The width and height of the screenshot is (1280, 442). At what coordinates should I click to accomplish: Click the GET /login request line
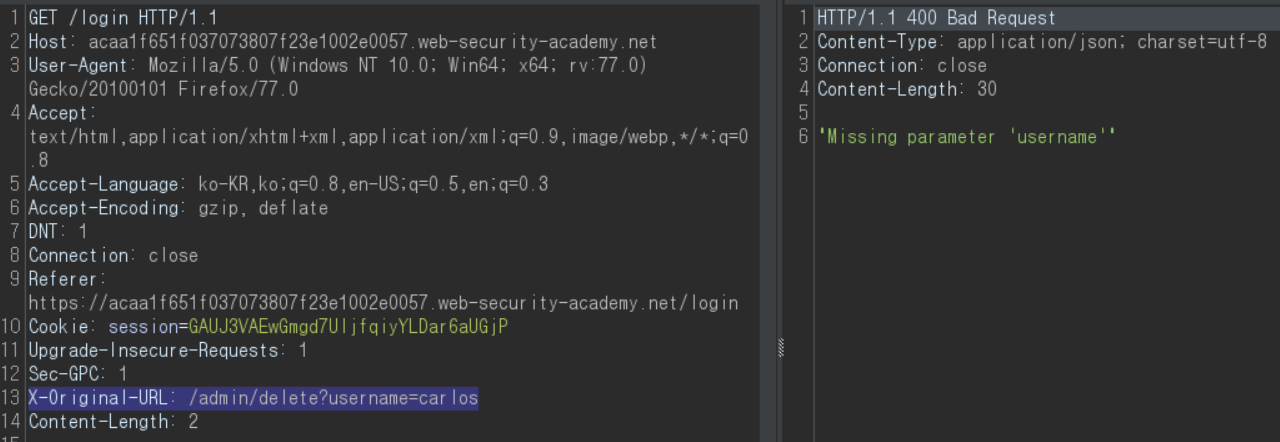pyautogui.click(x=123, y=19)
